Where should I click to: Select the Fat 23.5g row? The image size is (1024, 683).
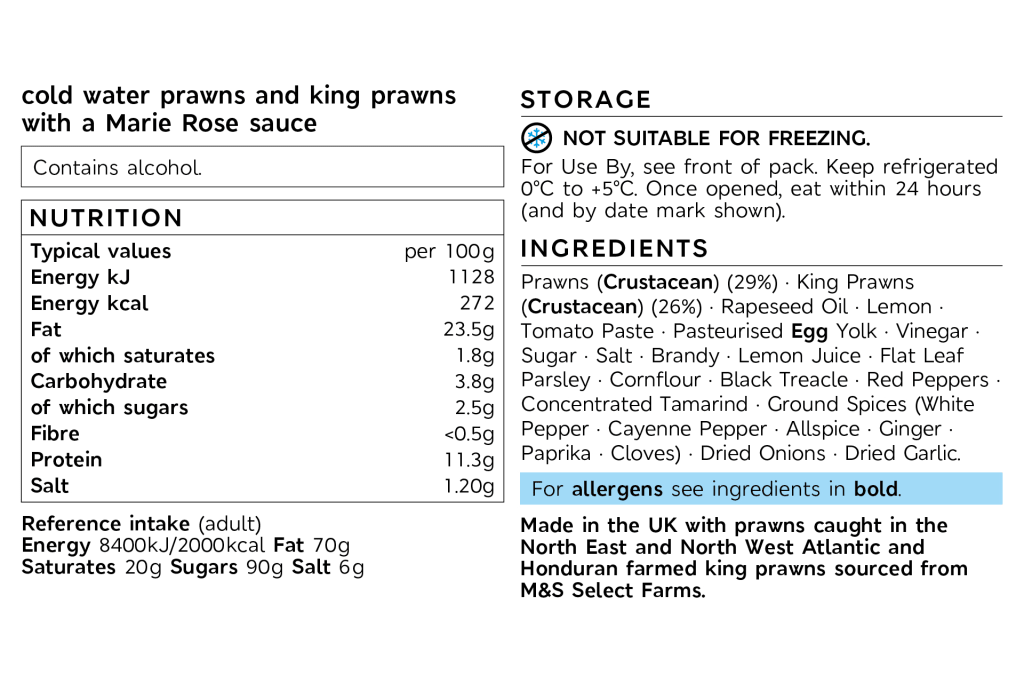(263, 329)
